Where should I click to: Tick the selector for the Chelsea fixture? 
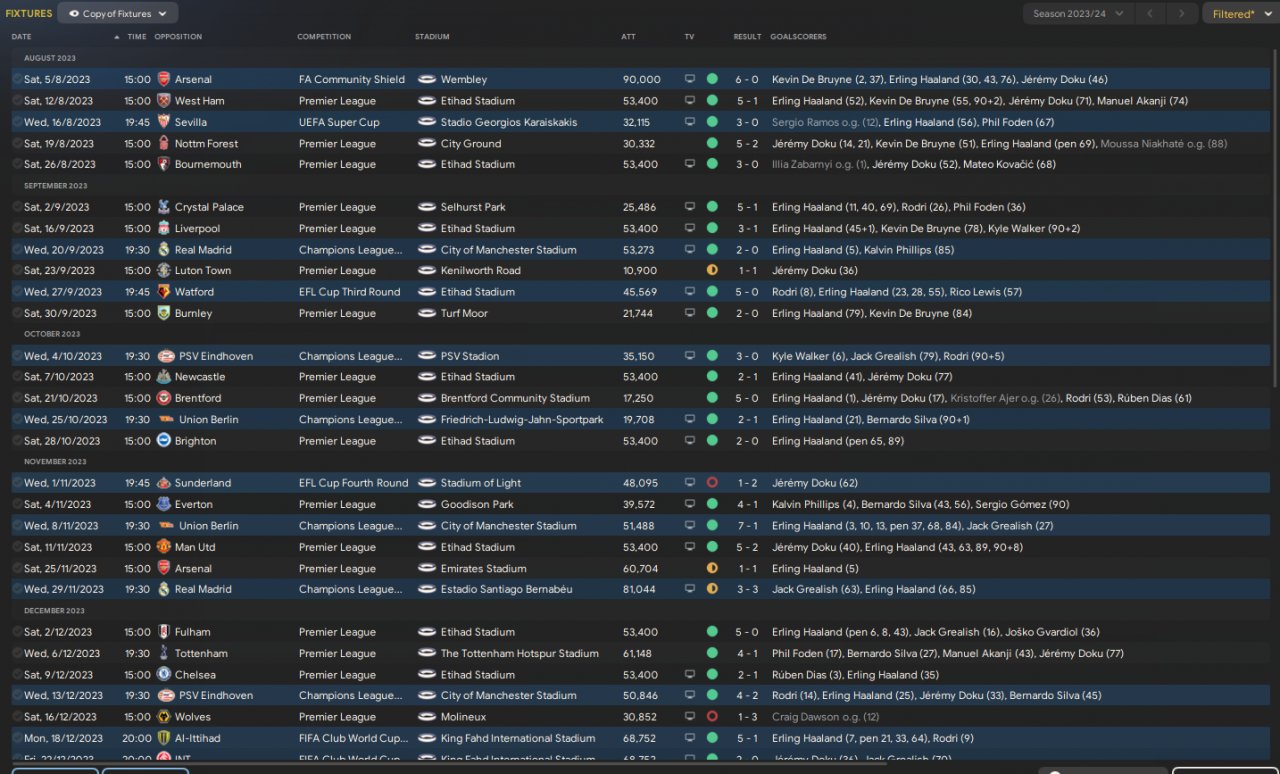pos(17,675)
